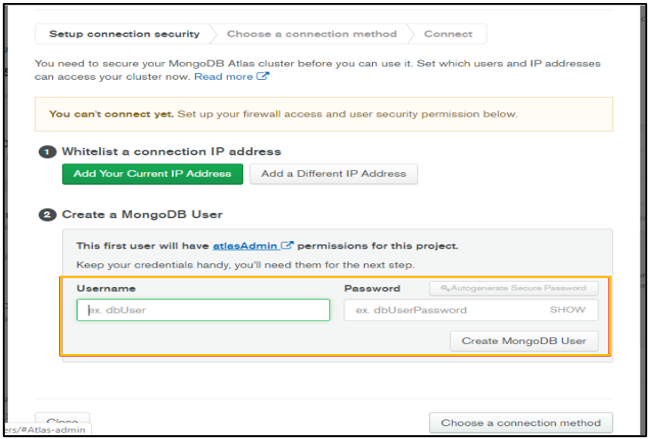Open the Read more link
Viewport: 651px width, 439px height.
[224, 77]
